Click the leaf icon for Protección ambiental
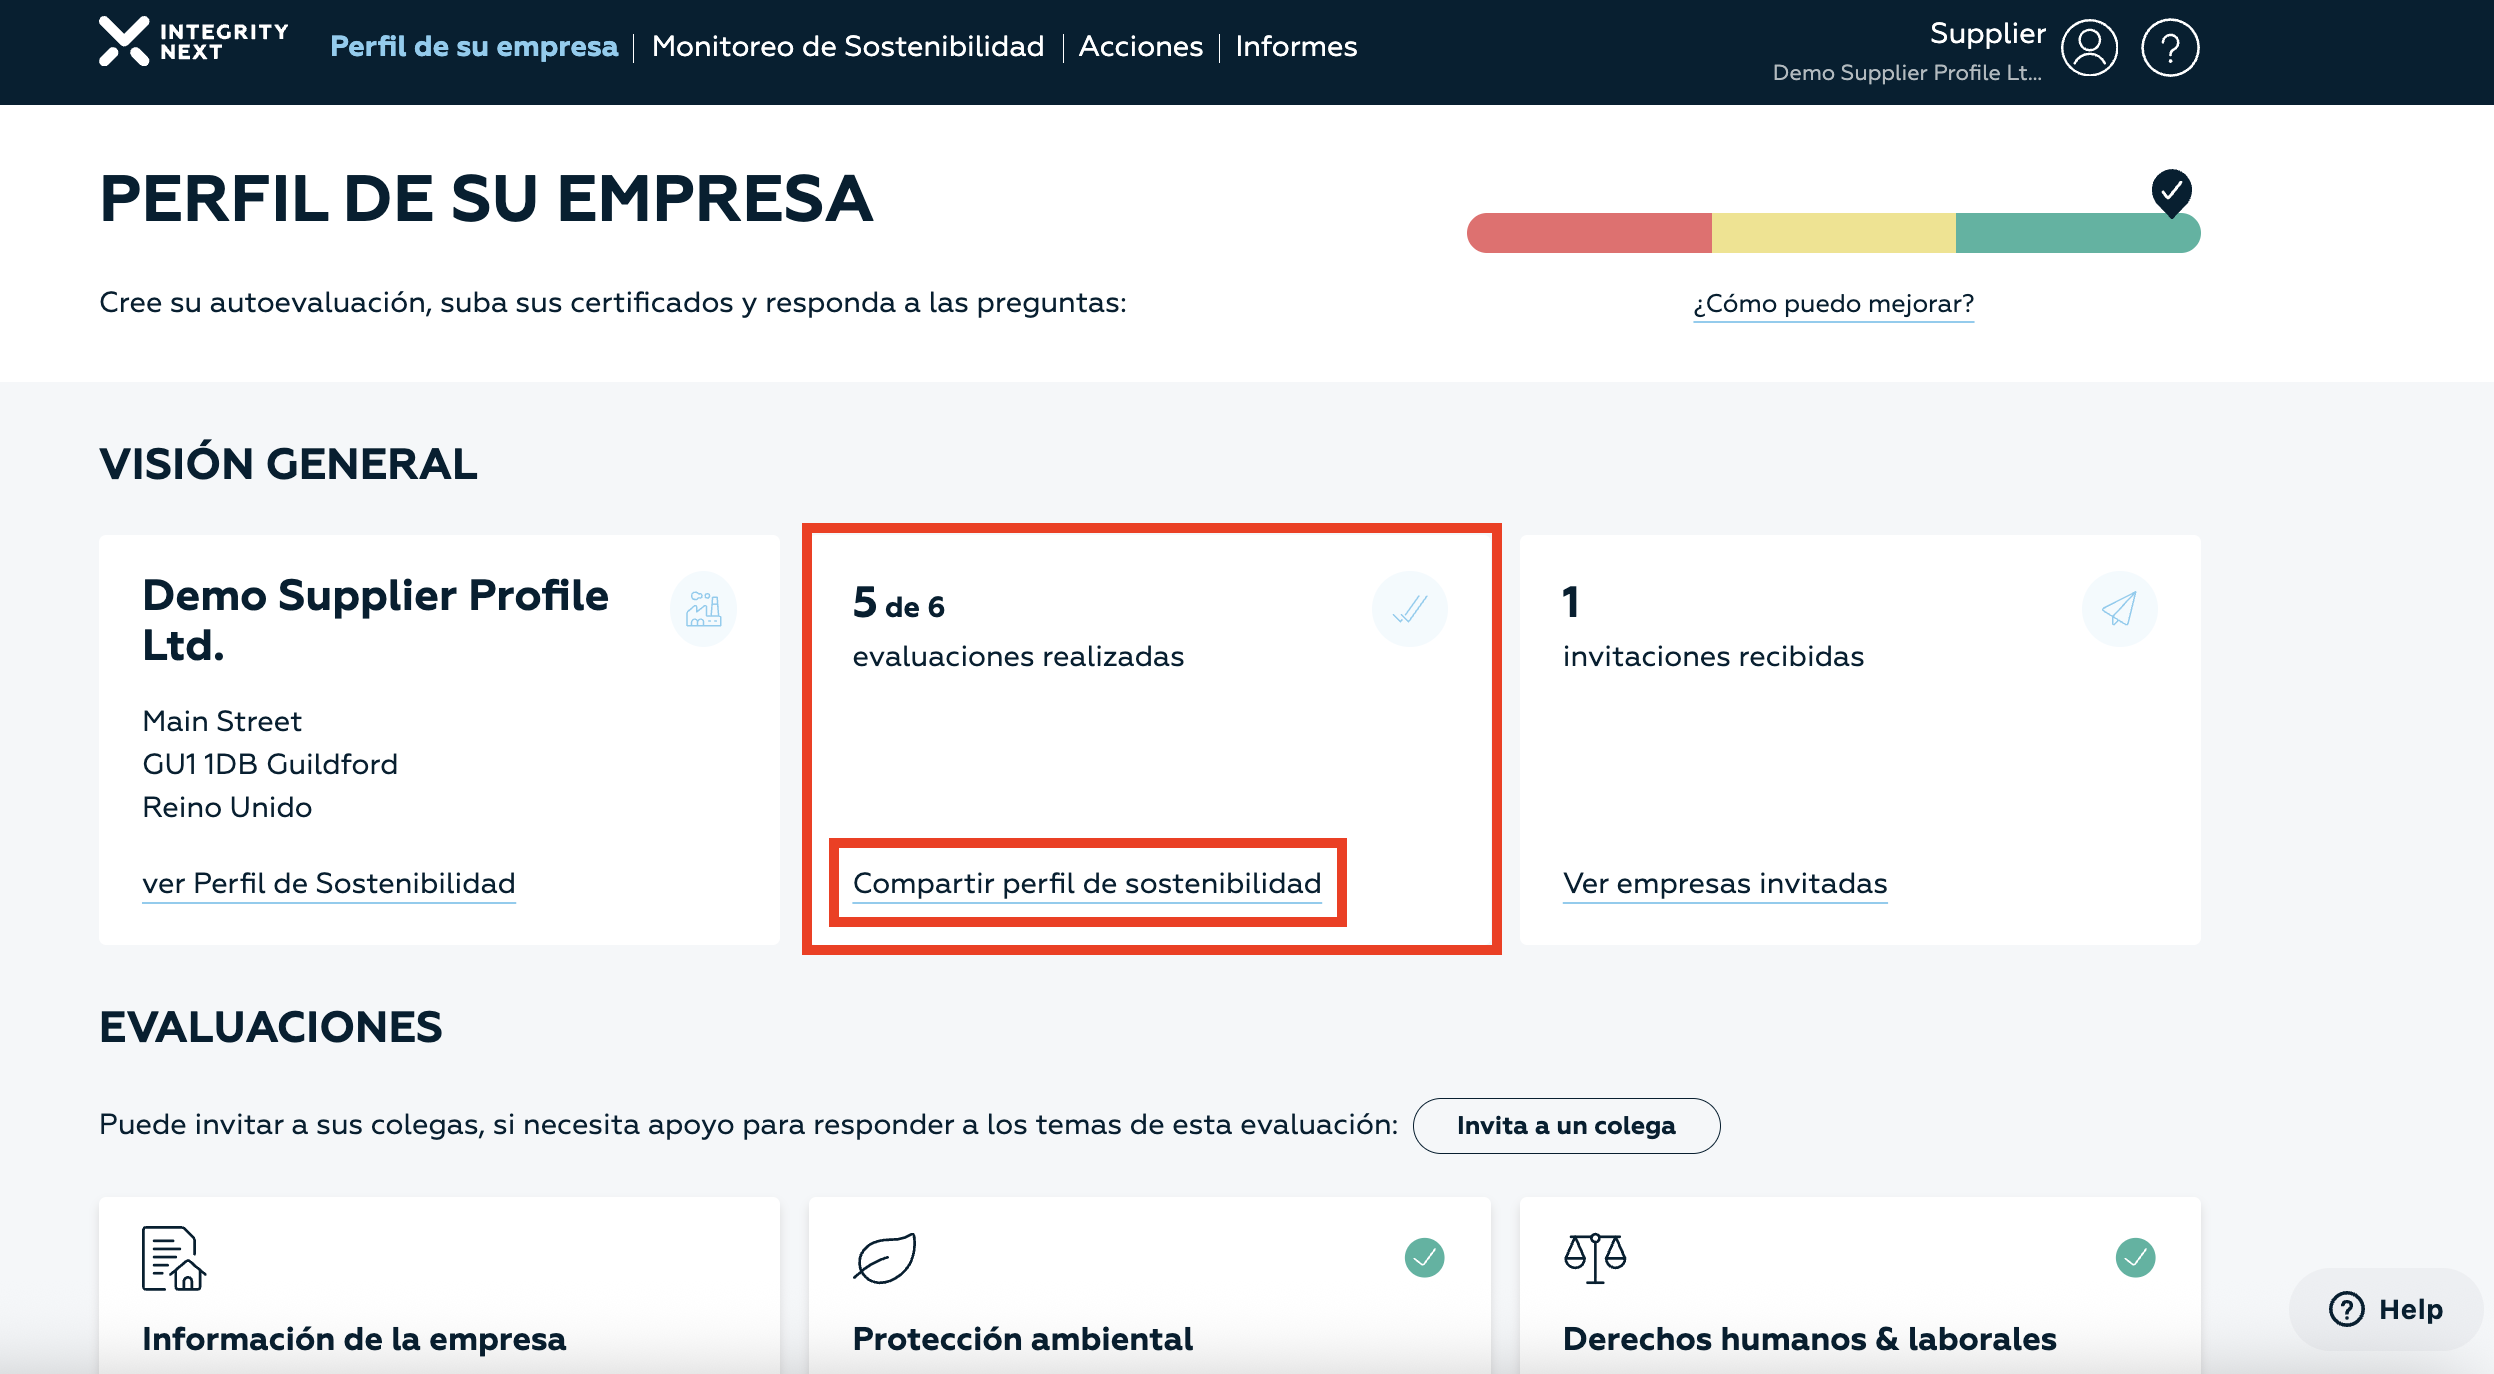2494x1374 pixels. pyautogui.click(x=885, y=1258)
